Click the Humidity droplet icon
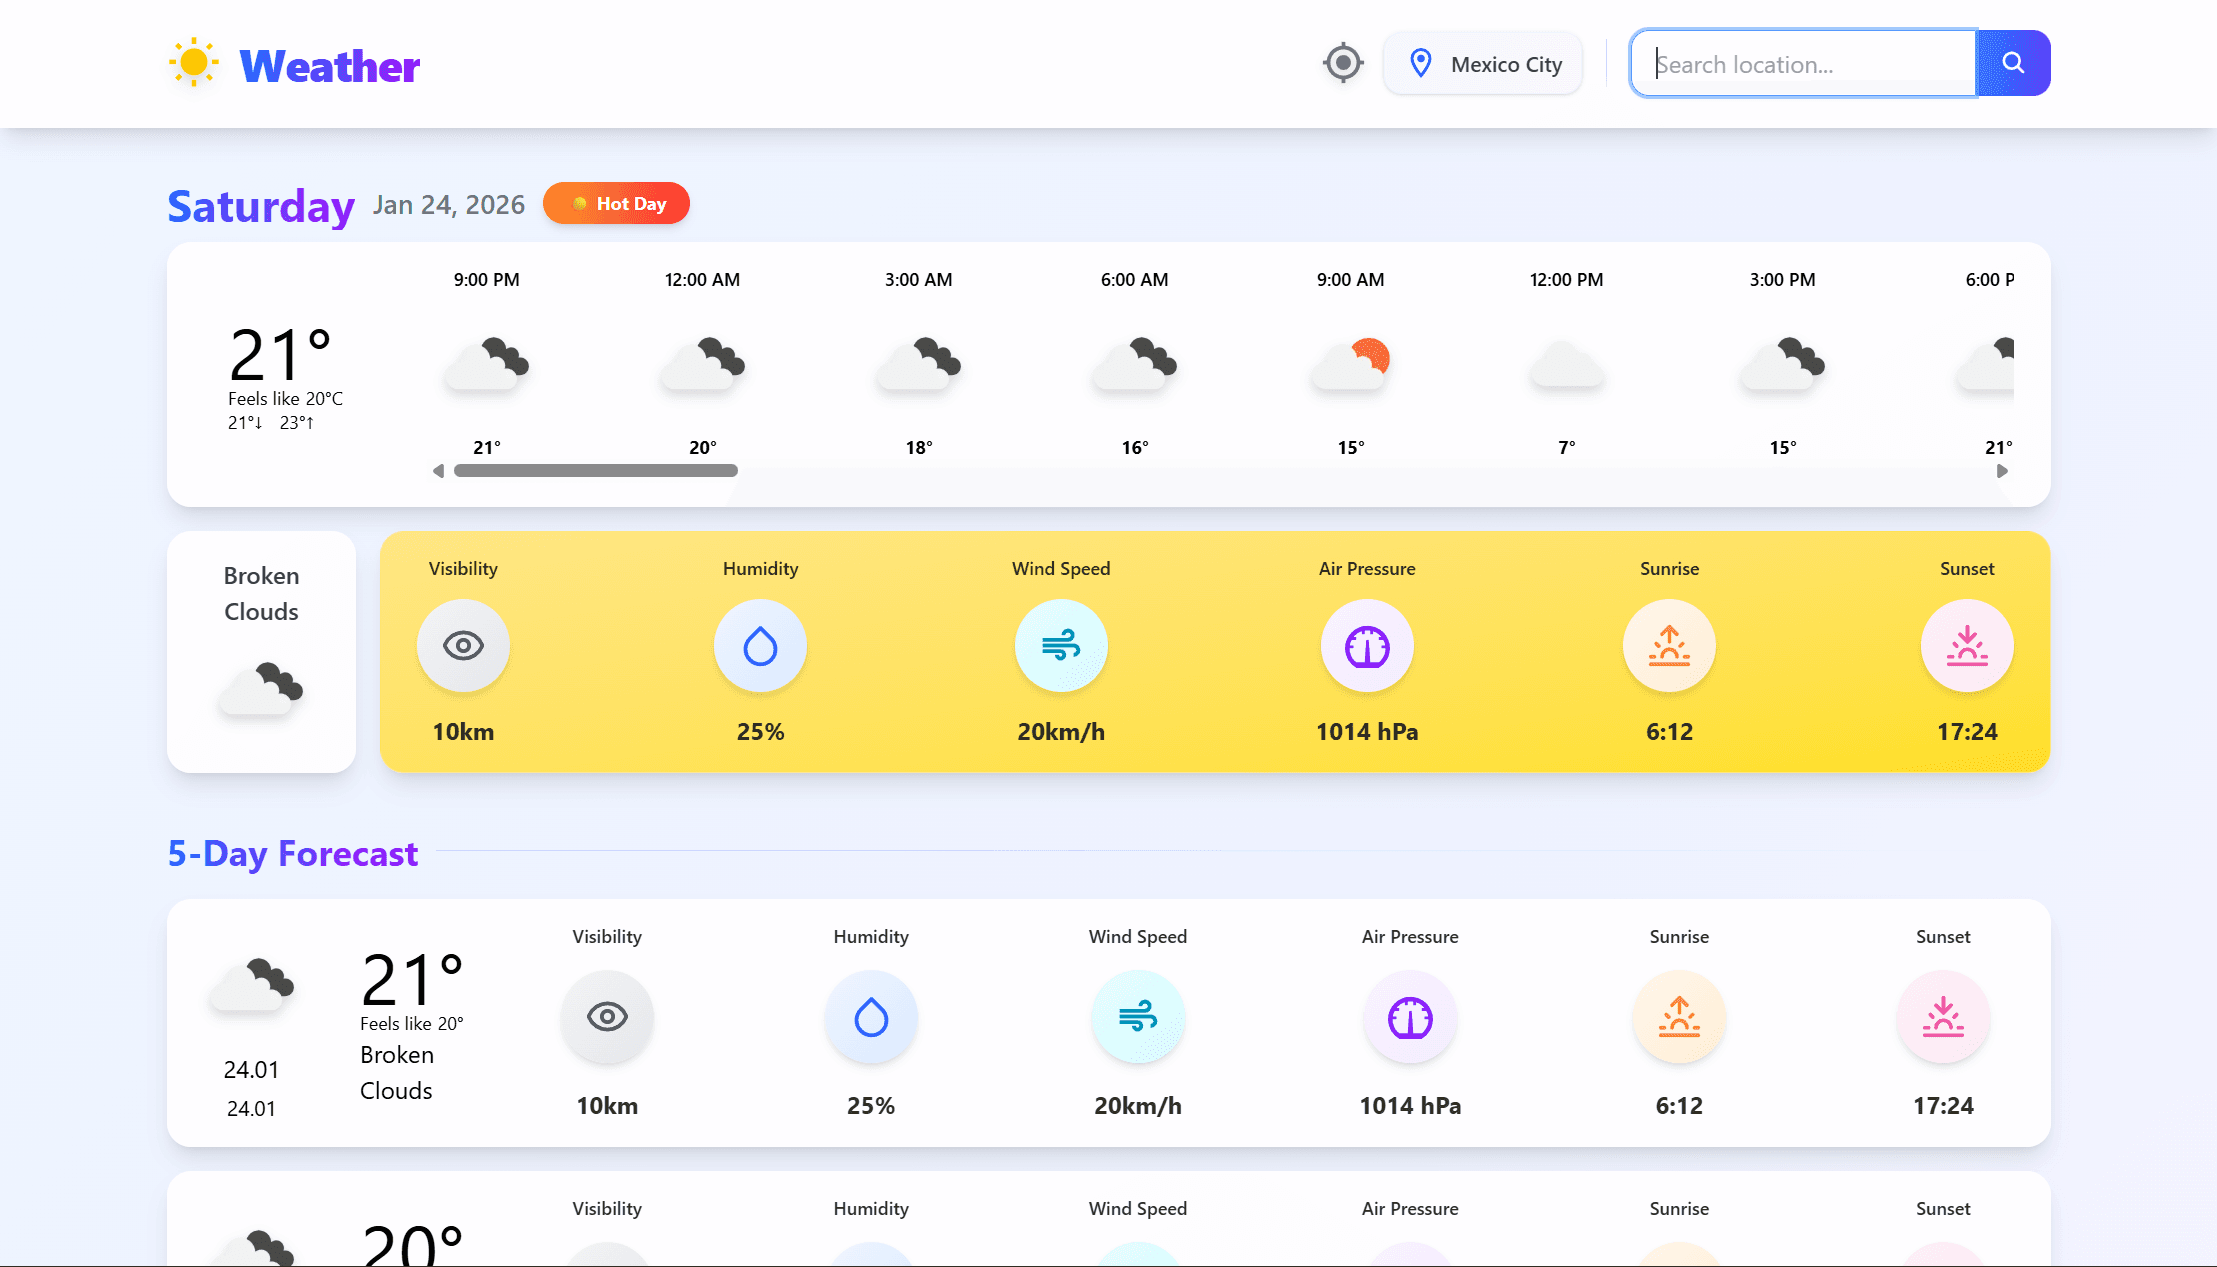This screenshot has height=1267, width=2217. (x=760, y=646)
